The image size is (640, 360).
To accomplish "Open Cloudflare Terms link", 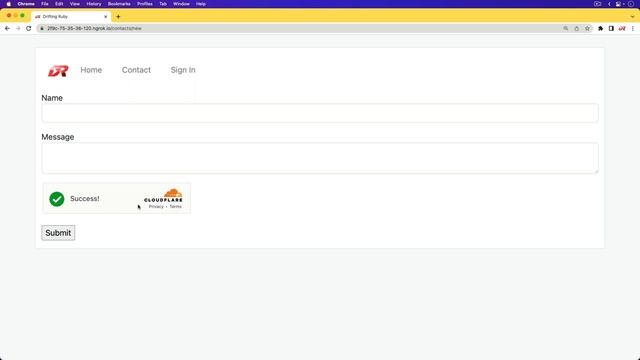I will 176,207.
